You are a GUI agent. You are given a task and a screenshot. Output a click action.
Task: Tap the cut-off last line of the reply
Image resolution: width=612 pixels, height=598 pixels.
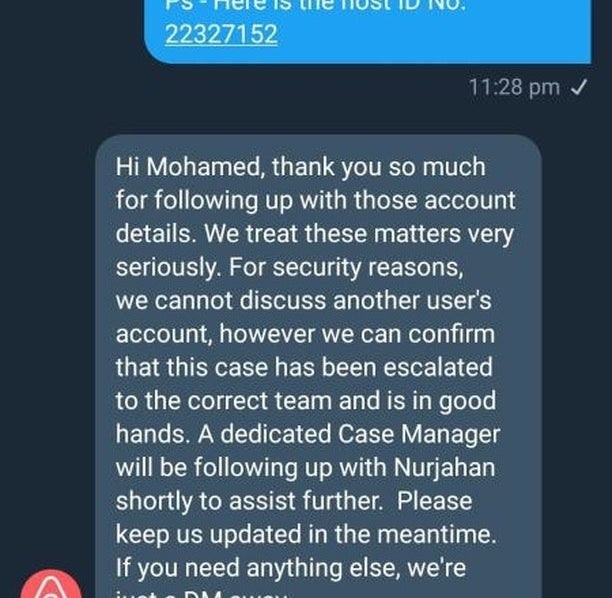click(203, 594)
